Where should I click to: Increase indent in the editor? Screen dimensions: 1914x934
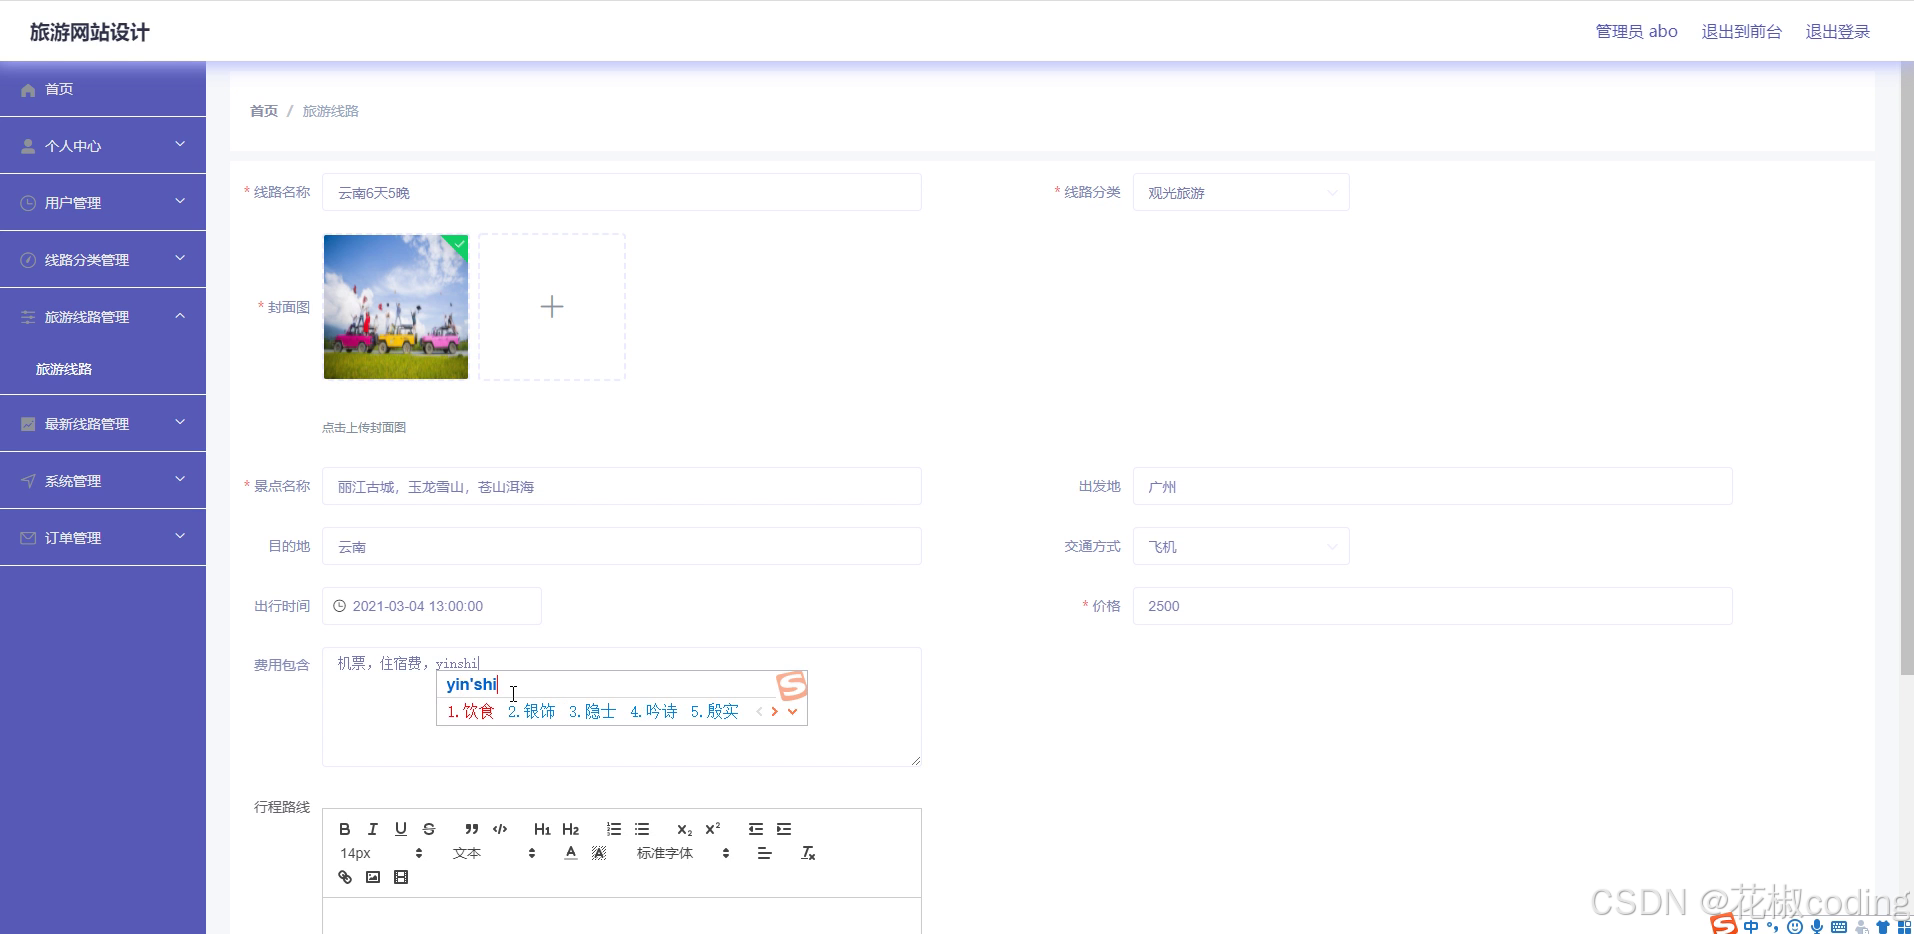pyautogui.click(x=783, y=829)
